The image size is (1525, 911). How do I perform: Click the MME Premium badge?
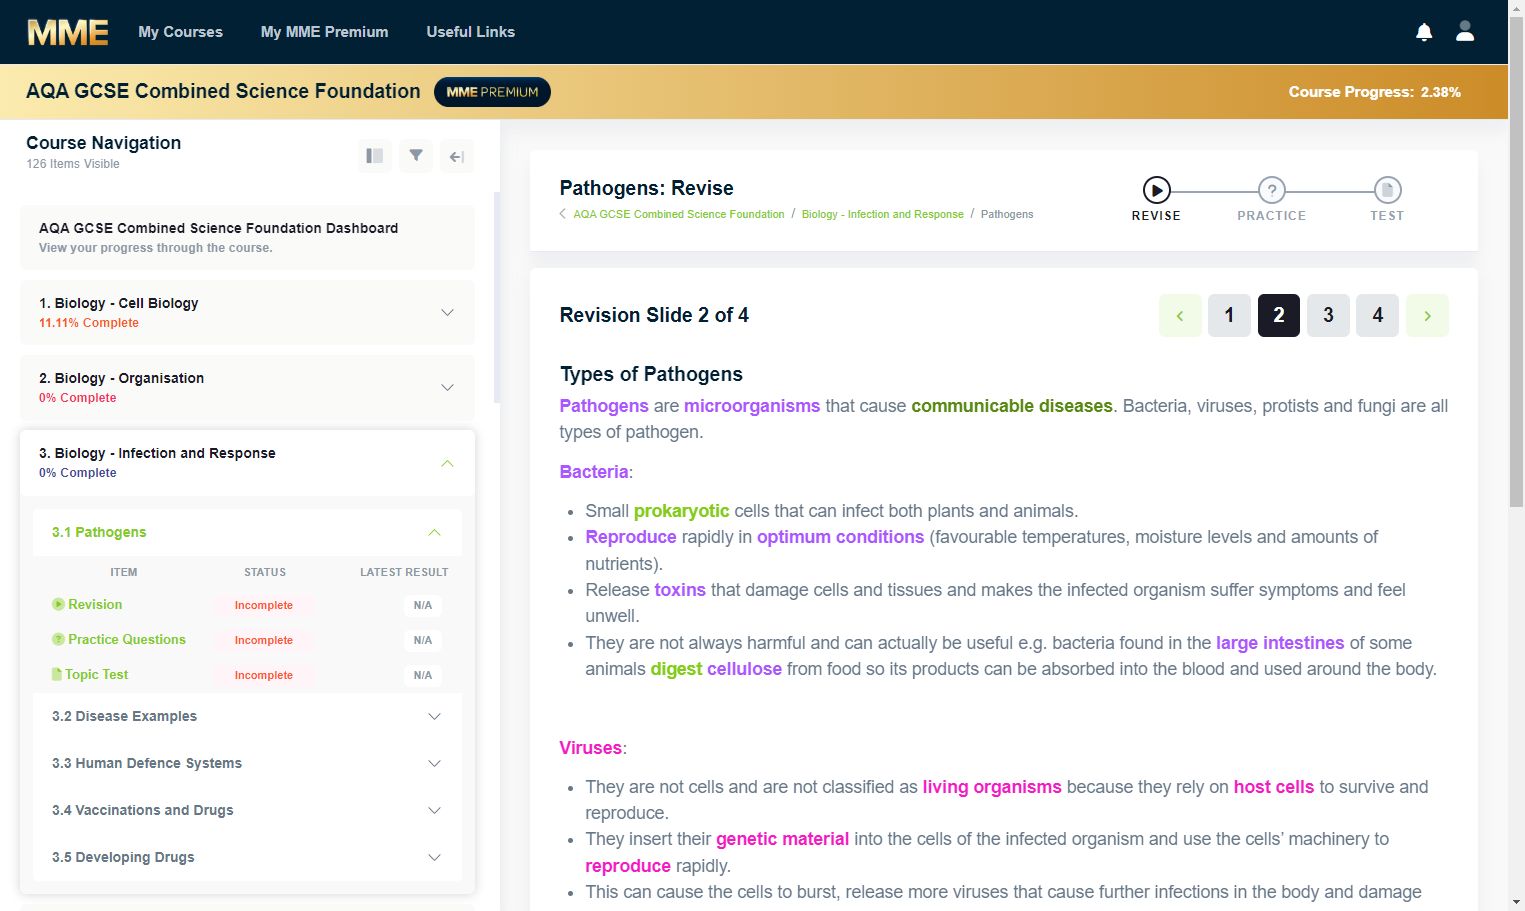(492, 92)
